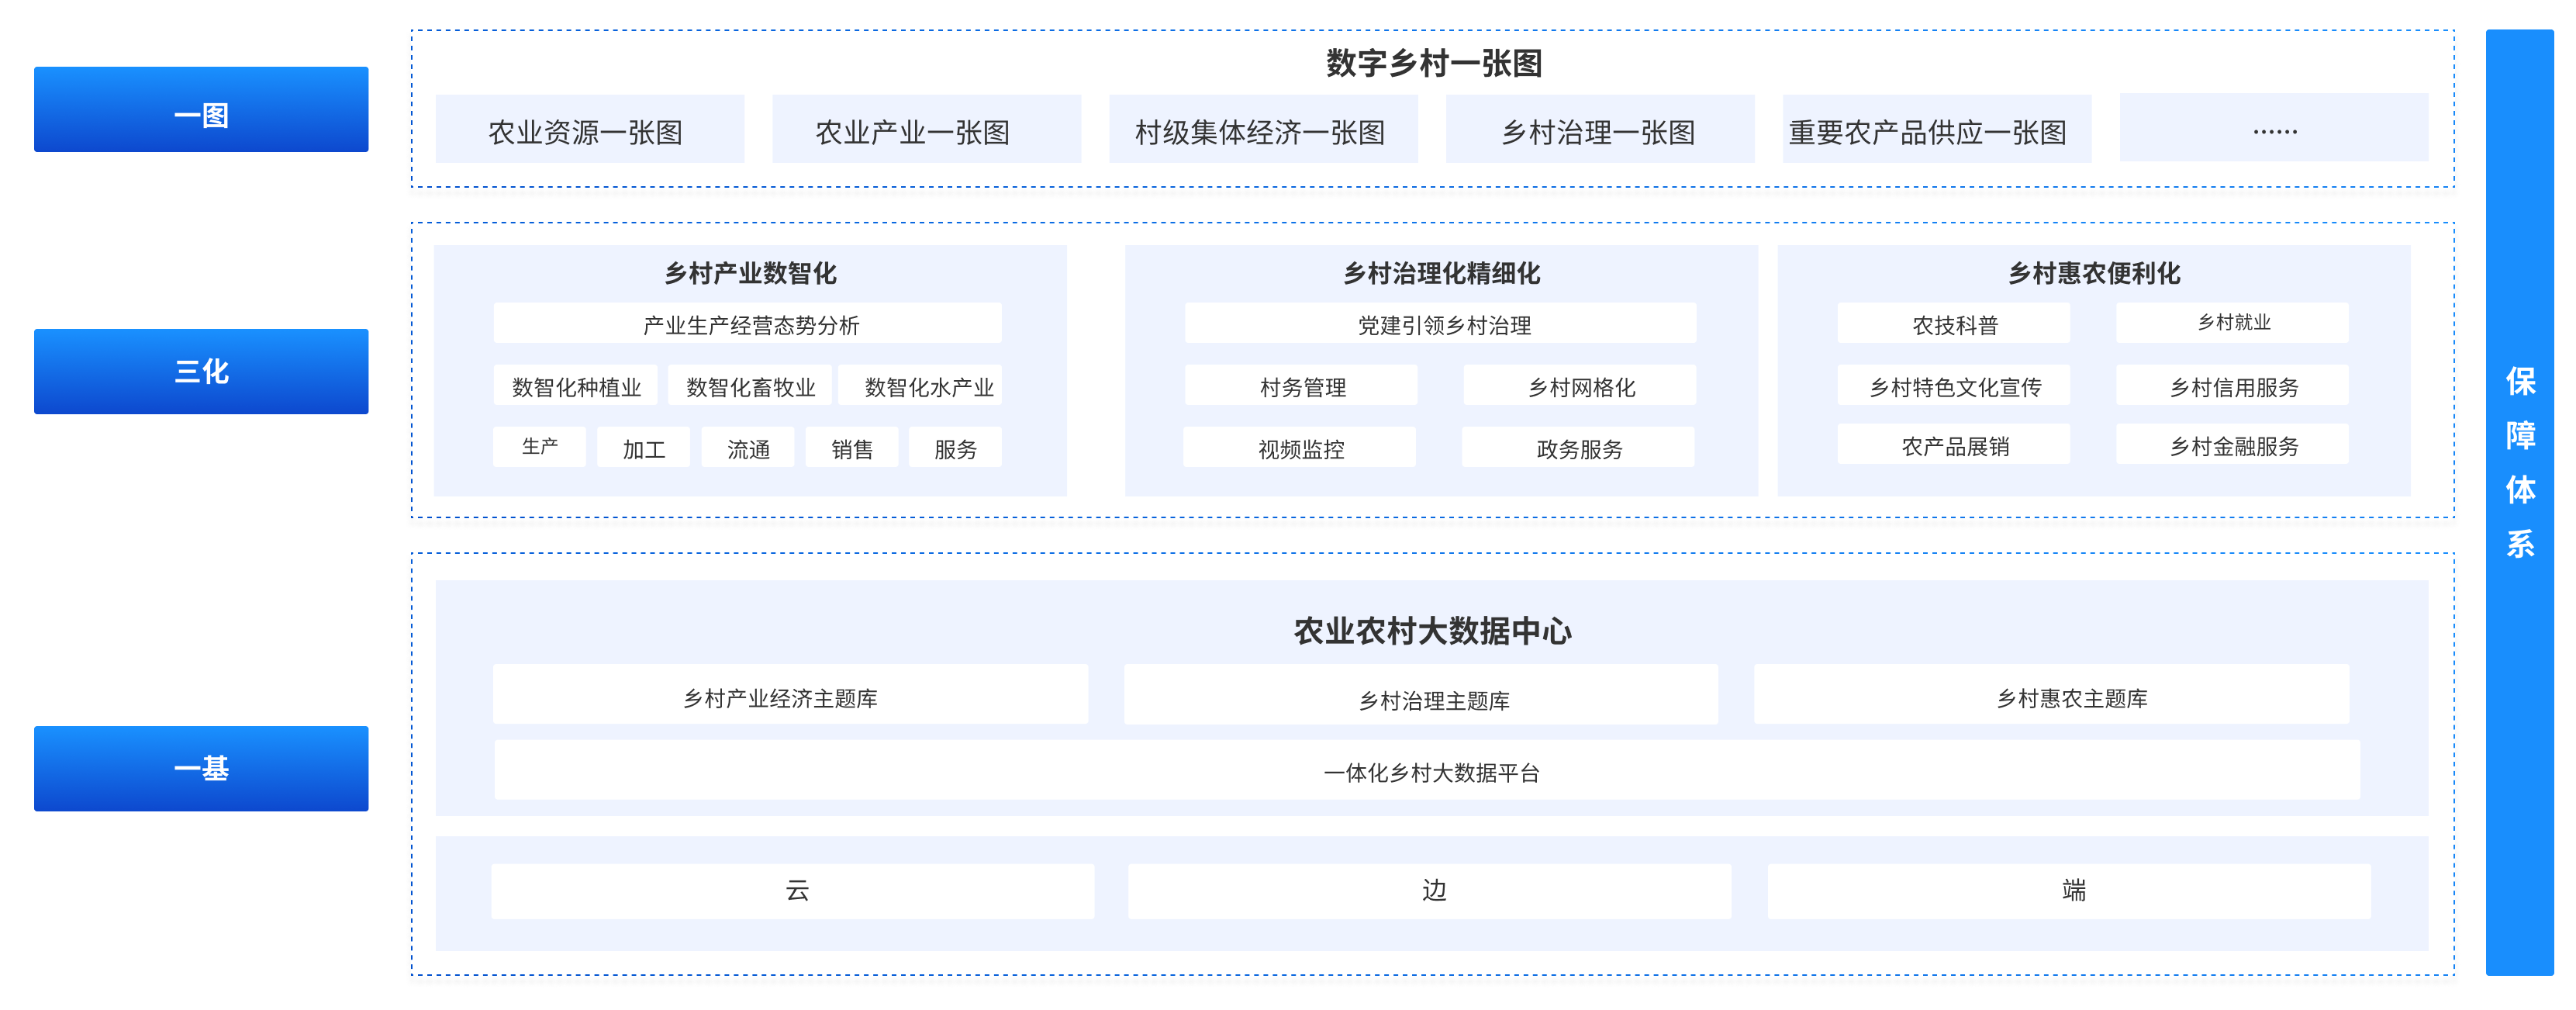Image resolution: width=2576 pixels, height=1010 pixels.
Task: Click 数智化畜牧业 item
Action: (750, 386)
